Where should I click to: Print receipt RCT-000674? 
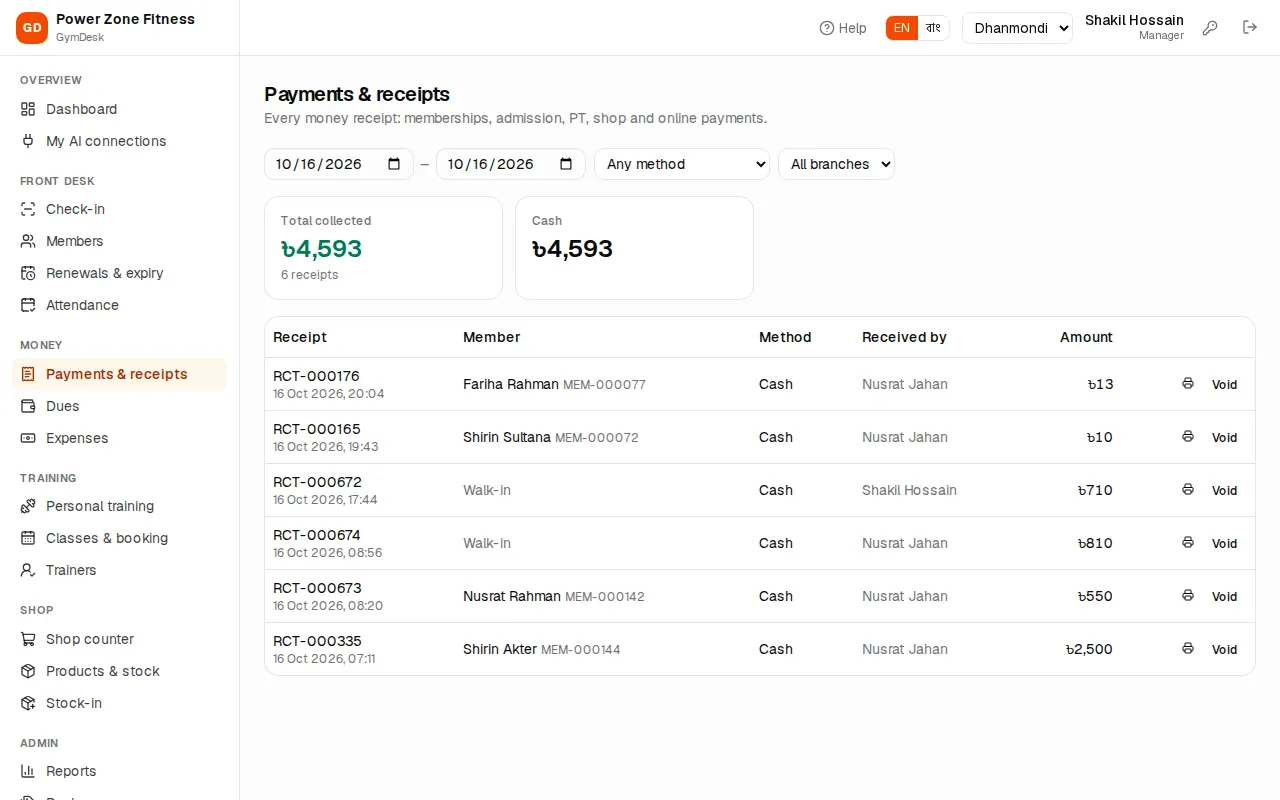(x=1188, y=543)
